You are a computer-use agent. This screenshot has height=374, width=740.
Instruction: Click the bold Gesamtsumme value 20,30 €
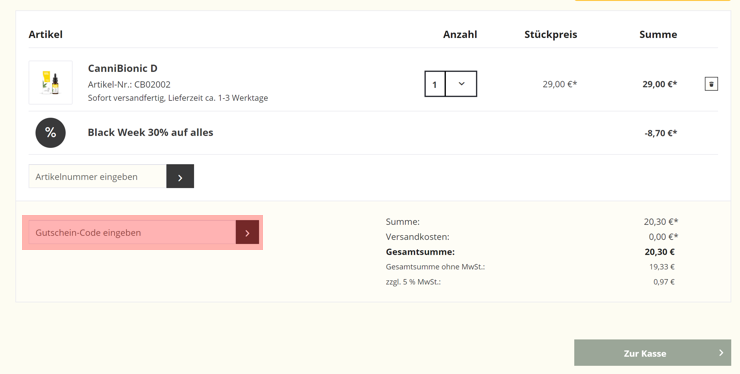point(659,252)
